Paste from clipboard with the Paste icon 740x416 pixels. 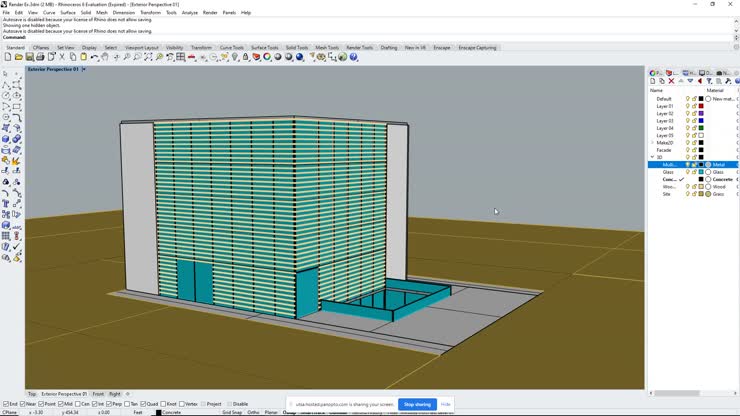click(84, 57)
